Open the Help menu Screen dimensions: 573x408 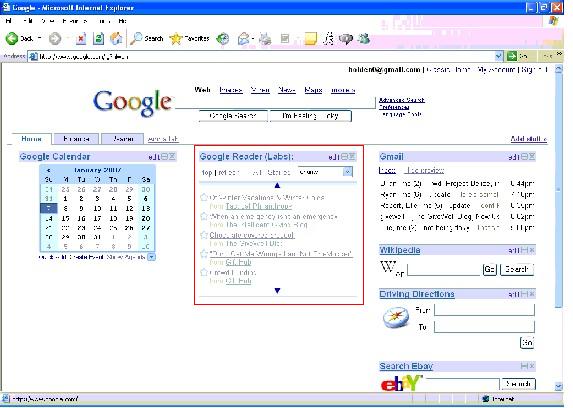[x=123, y=21]
